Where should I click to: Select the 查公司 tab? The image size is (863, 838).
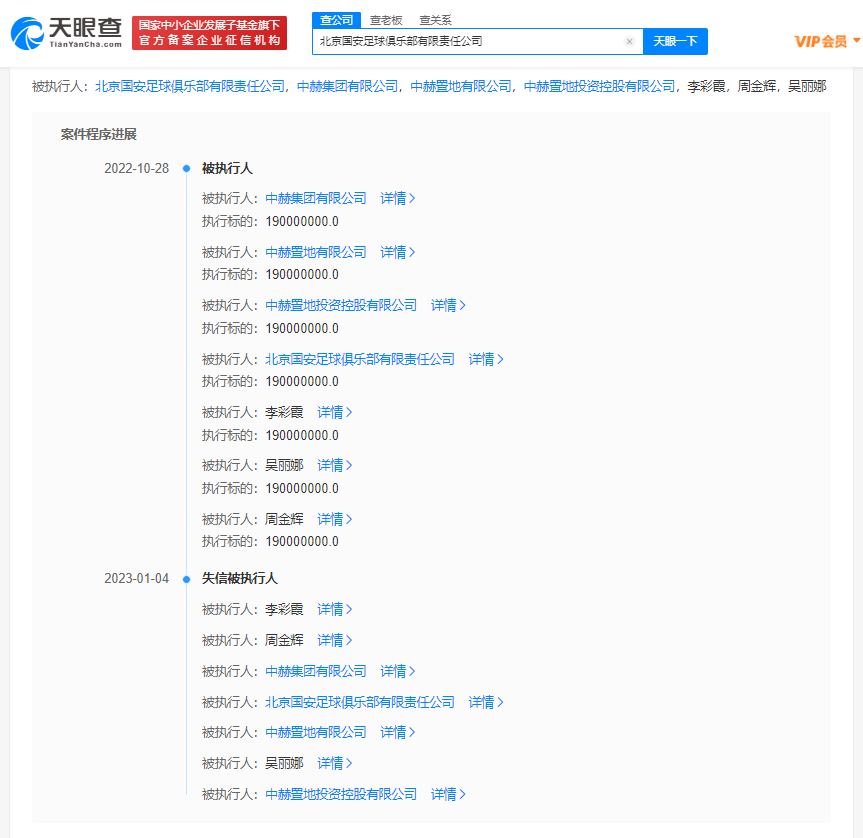point(336,19)
